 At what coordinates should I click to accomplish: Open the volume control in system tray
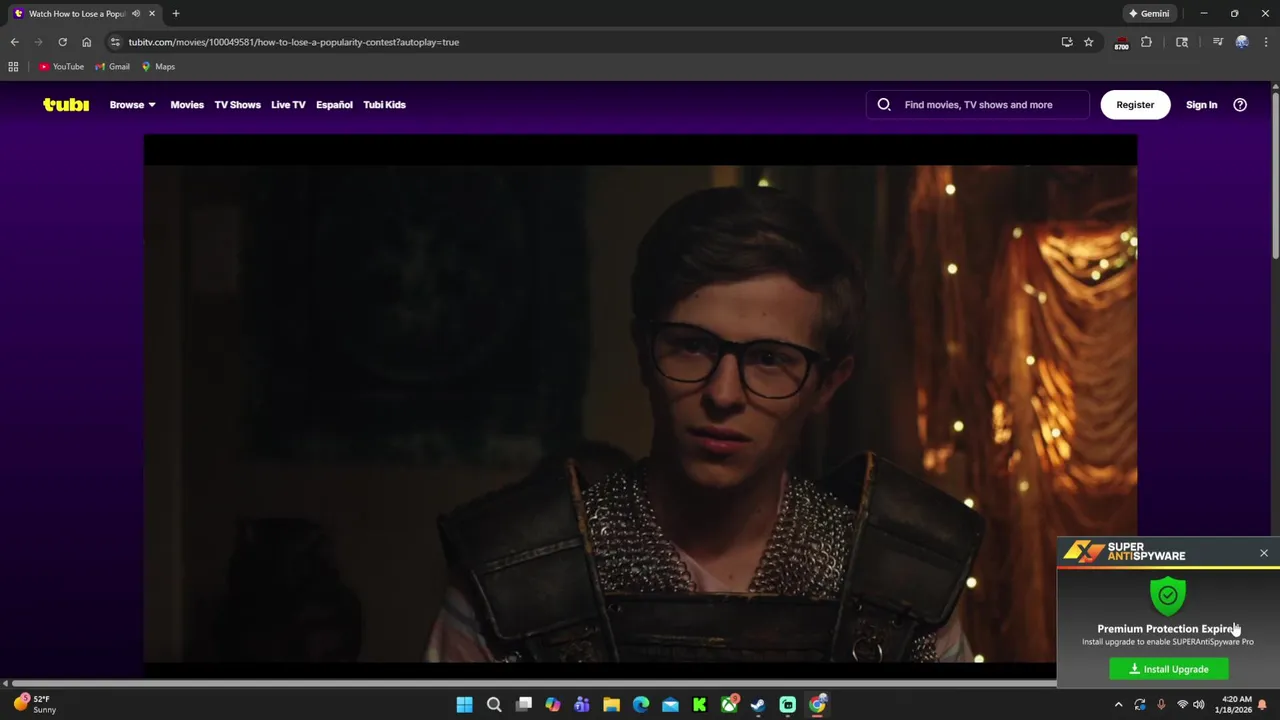(x=1199, y=705)
